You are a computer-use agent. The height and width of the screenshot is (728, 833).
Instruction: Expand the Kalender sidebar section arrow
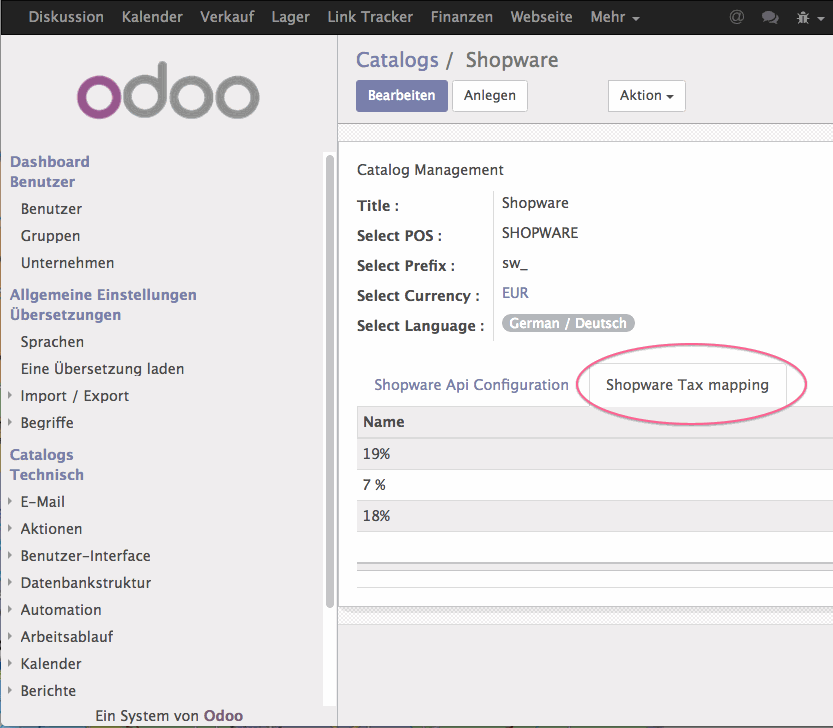click(10, 664)
